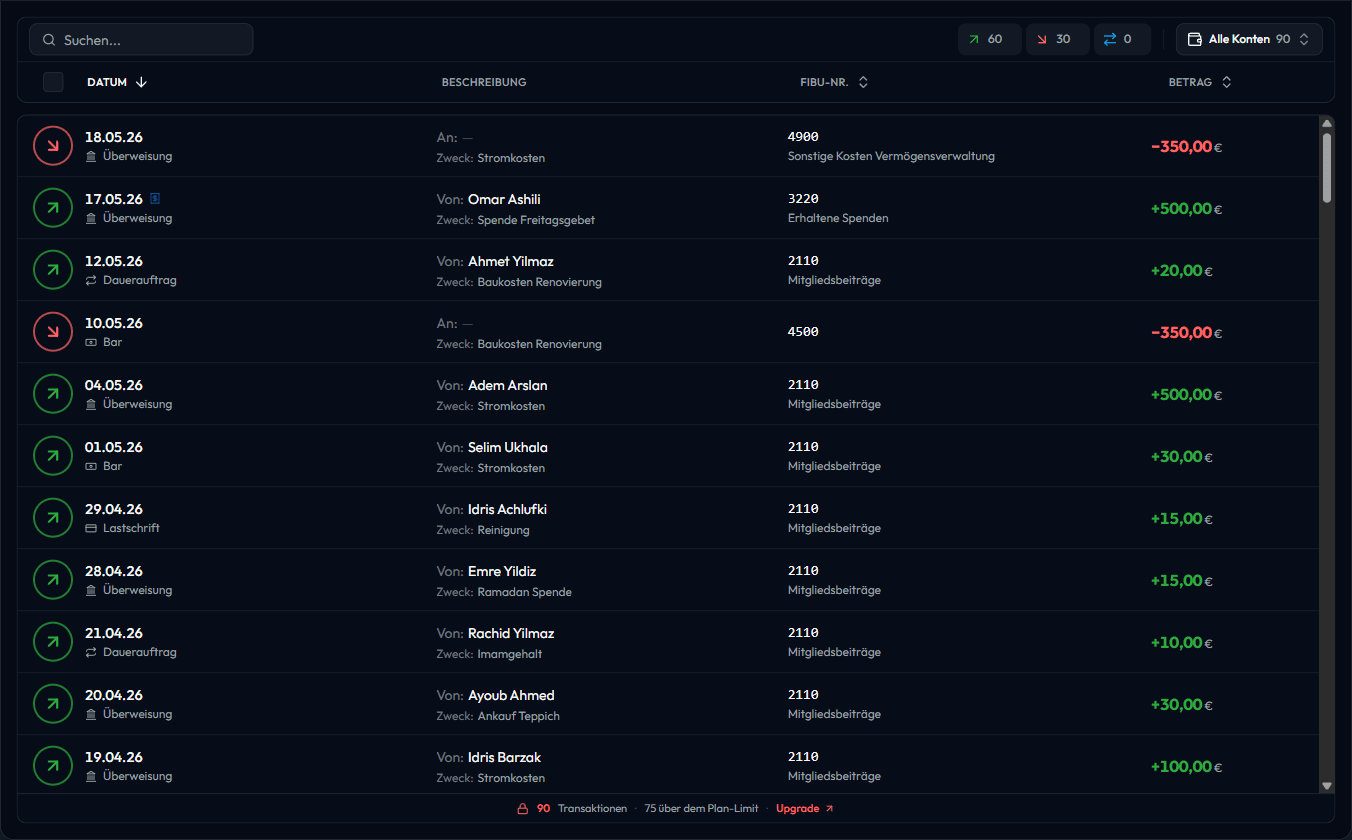Filter by transfer transactions showing 0
The height and width of the screenshot is (840, 1352).
[1122, 40]
